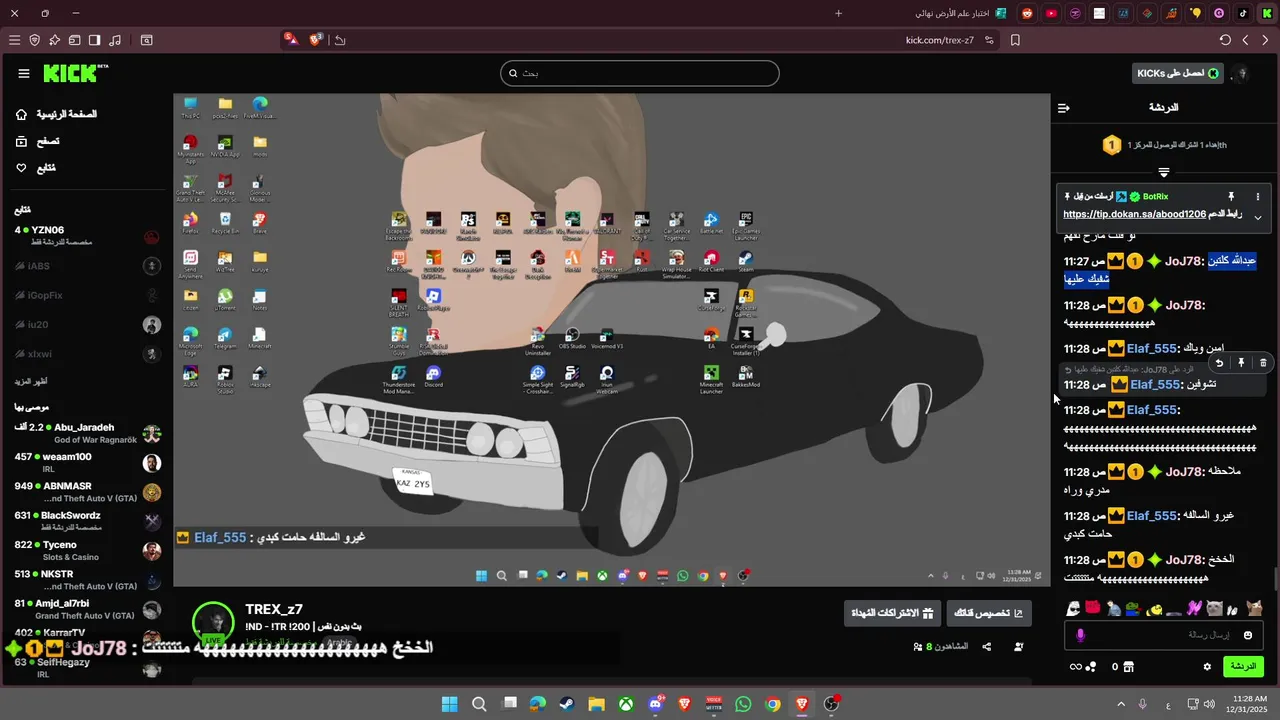Open ABNMASR recommended channel
1280x720 pixels.
pyautogui.click(x=86, y=492)
